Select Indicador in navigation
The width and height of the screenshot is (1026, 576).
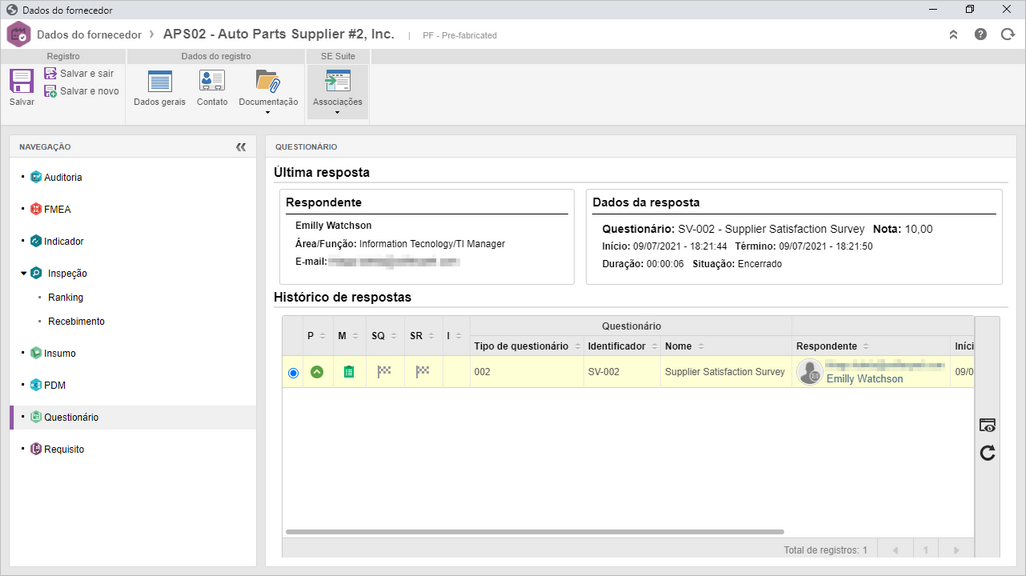coord(63,242)
